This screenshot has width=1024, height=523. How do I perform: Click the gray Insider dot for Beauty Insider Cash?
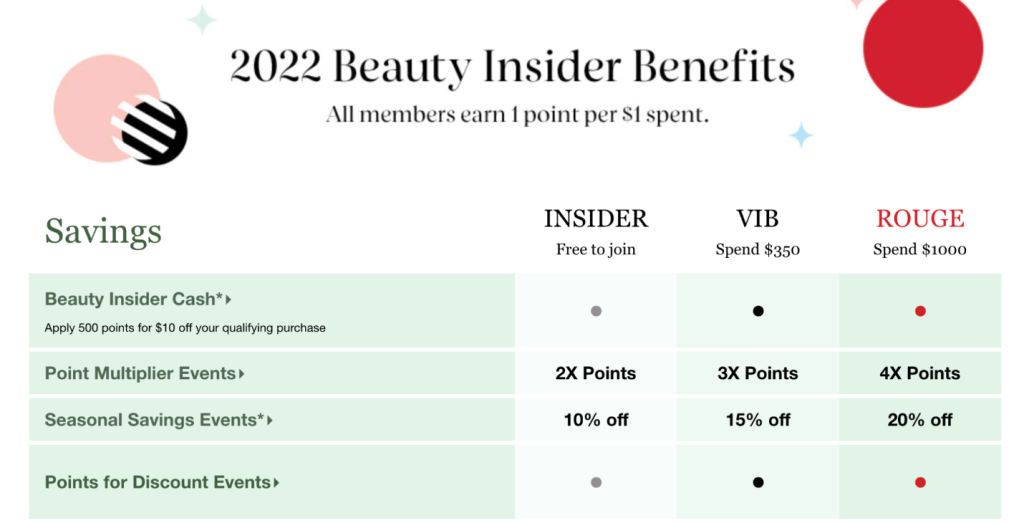(x=596, y=311)
